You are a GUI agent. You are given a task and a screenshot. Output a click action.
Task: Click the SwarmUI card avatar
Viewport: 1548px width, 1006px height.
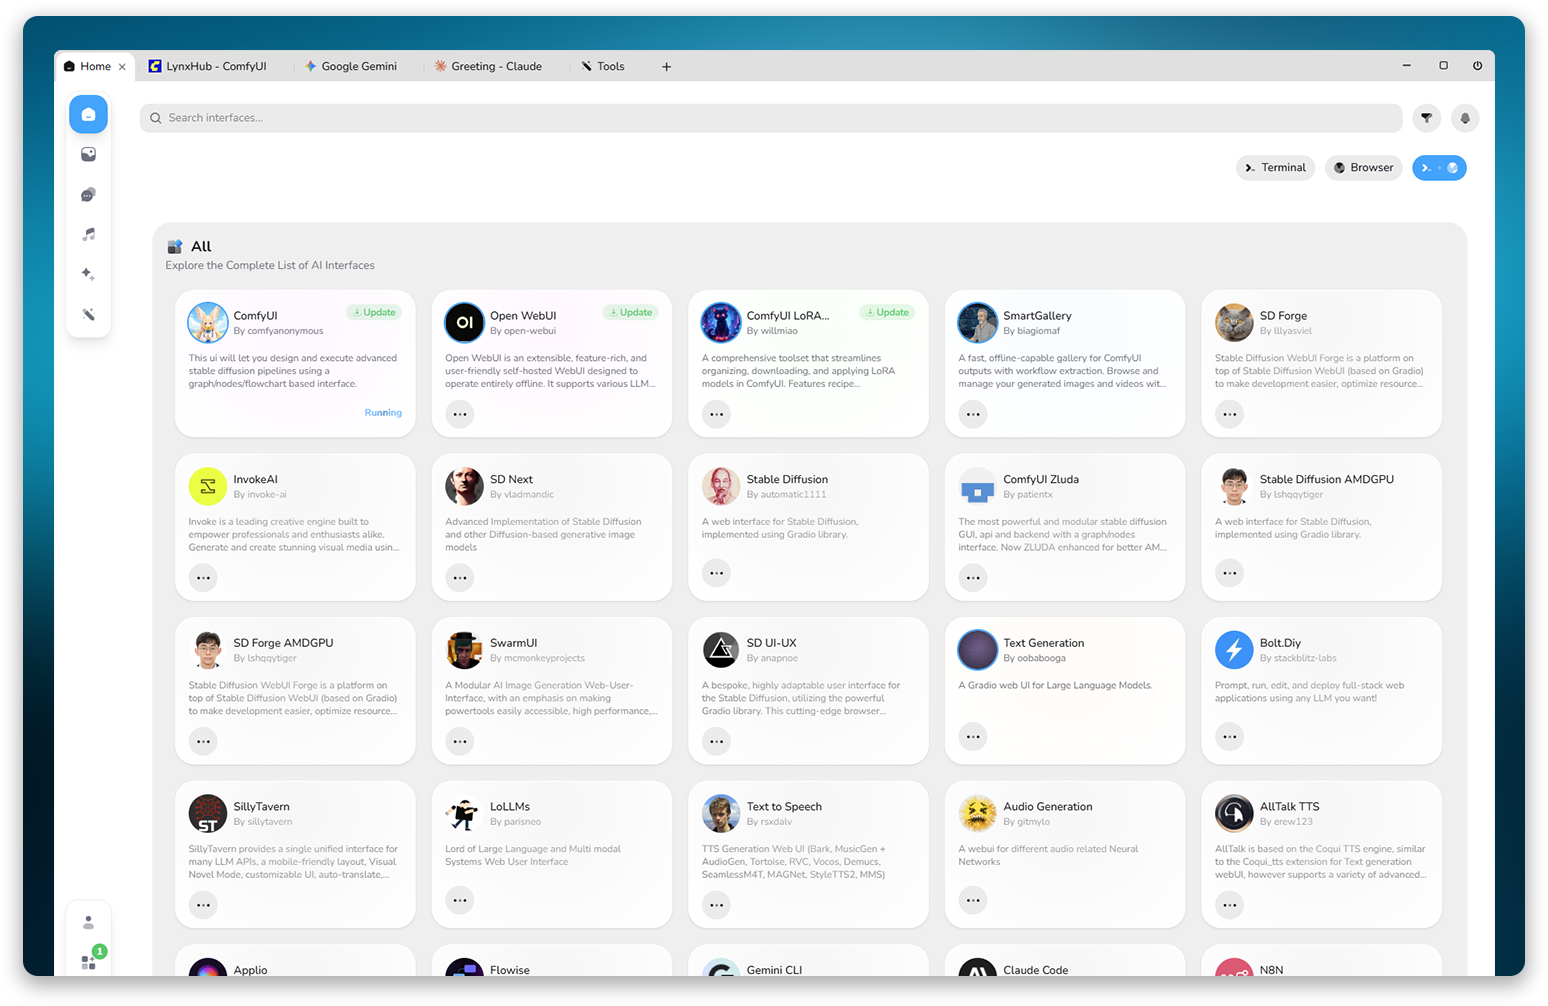coord(464,650)
